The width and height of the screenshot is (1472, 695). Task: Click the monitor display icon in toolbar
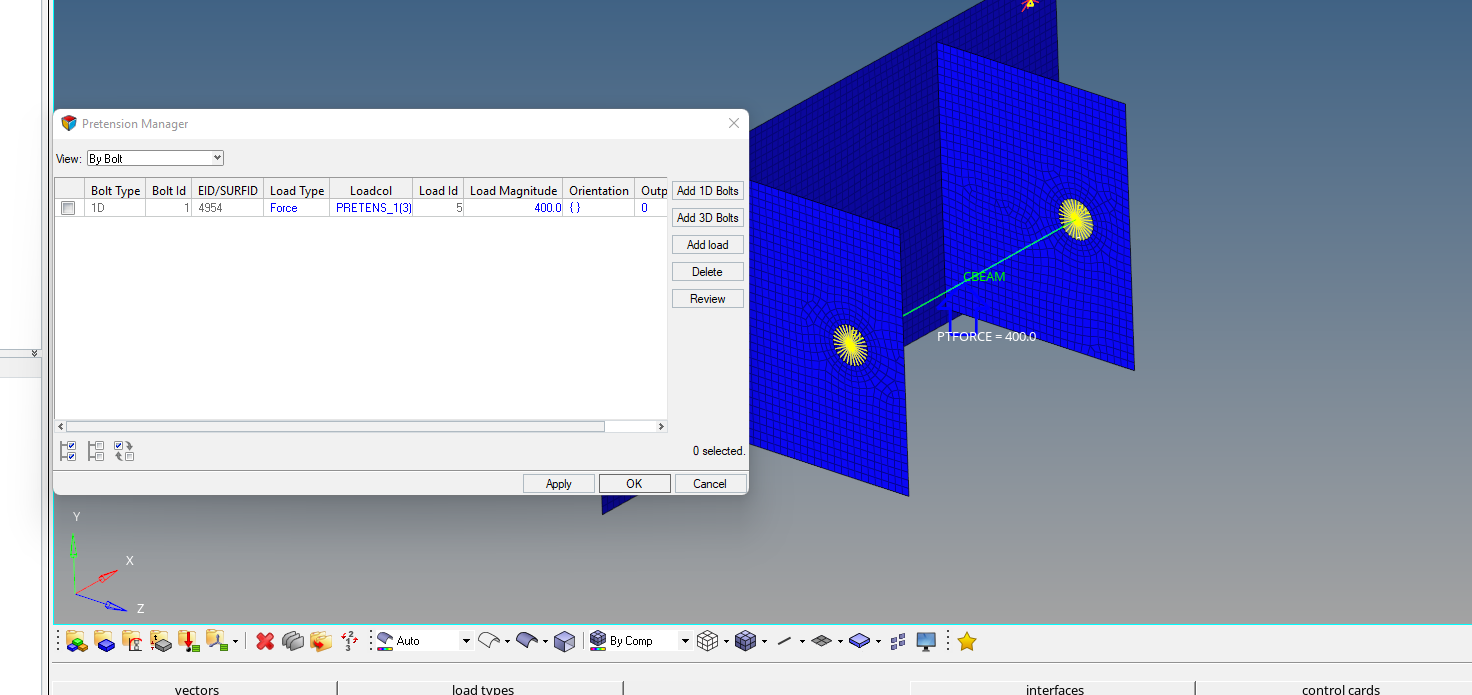(926, 641)
